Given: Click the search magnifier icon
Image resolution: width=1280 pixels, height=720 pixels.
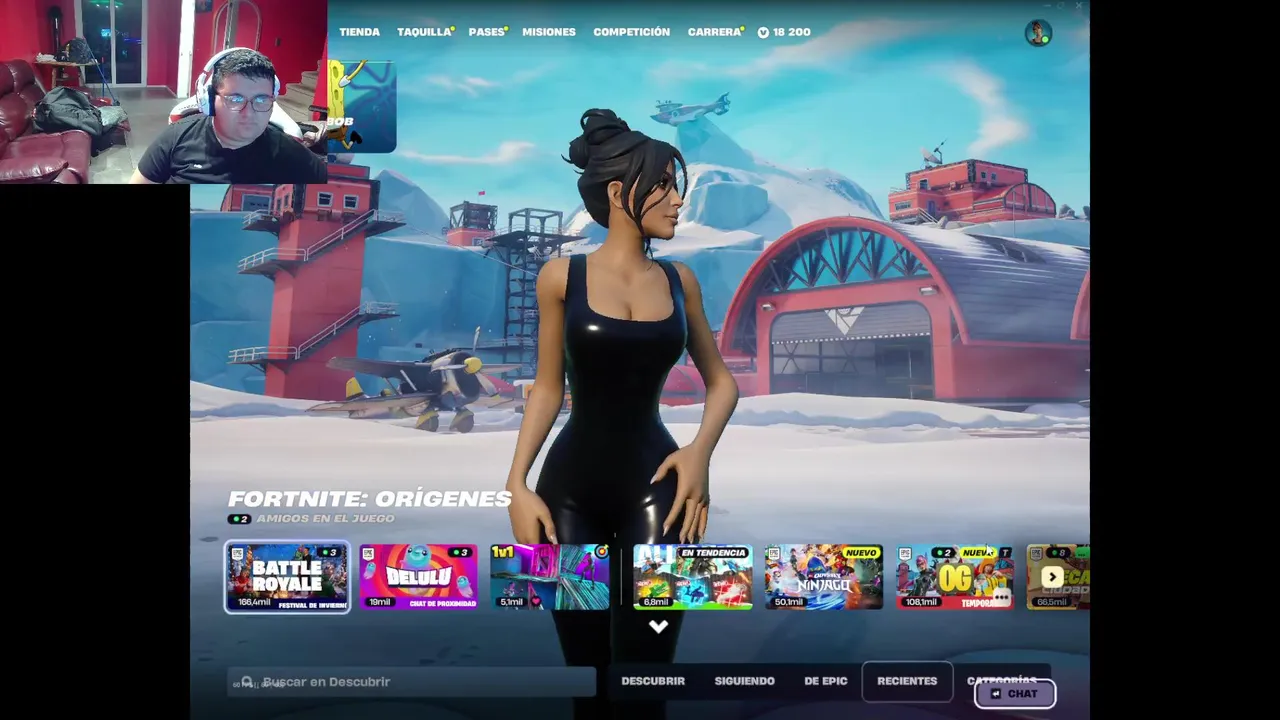Looking at the screenshot, I should click(x=247, y=682).
